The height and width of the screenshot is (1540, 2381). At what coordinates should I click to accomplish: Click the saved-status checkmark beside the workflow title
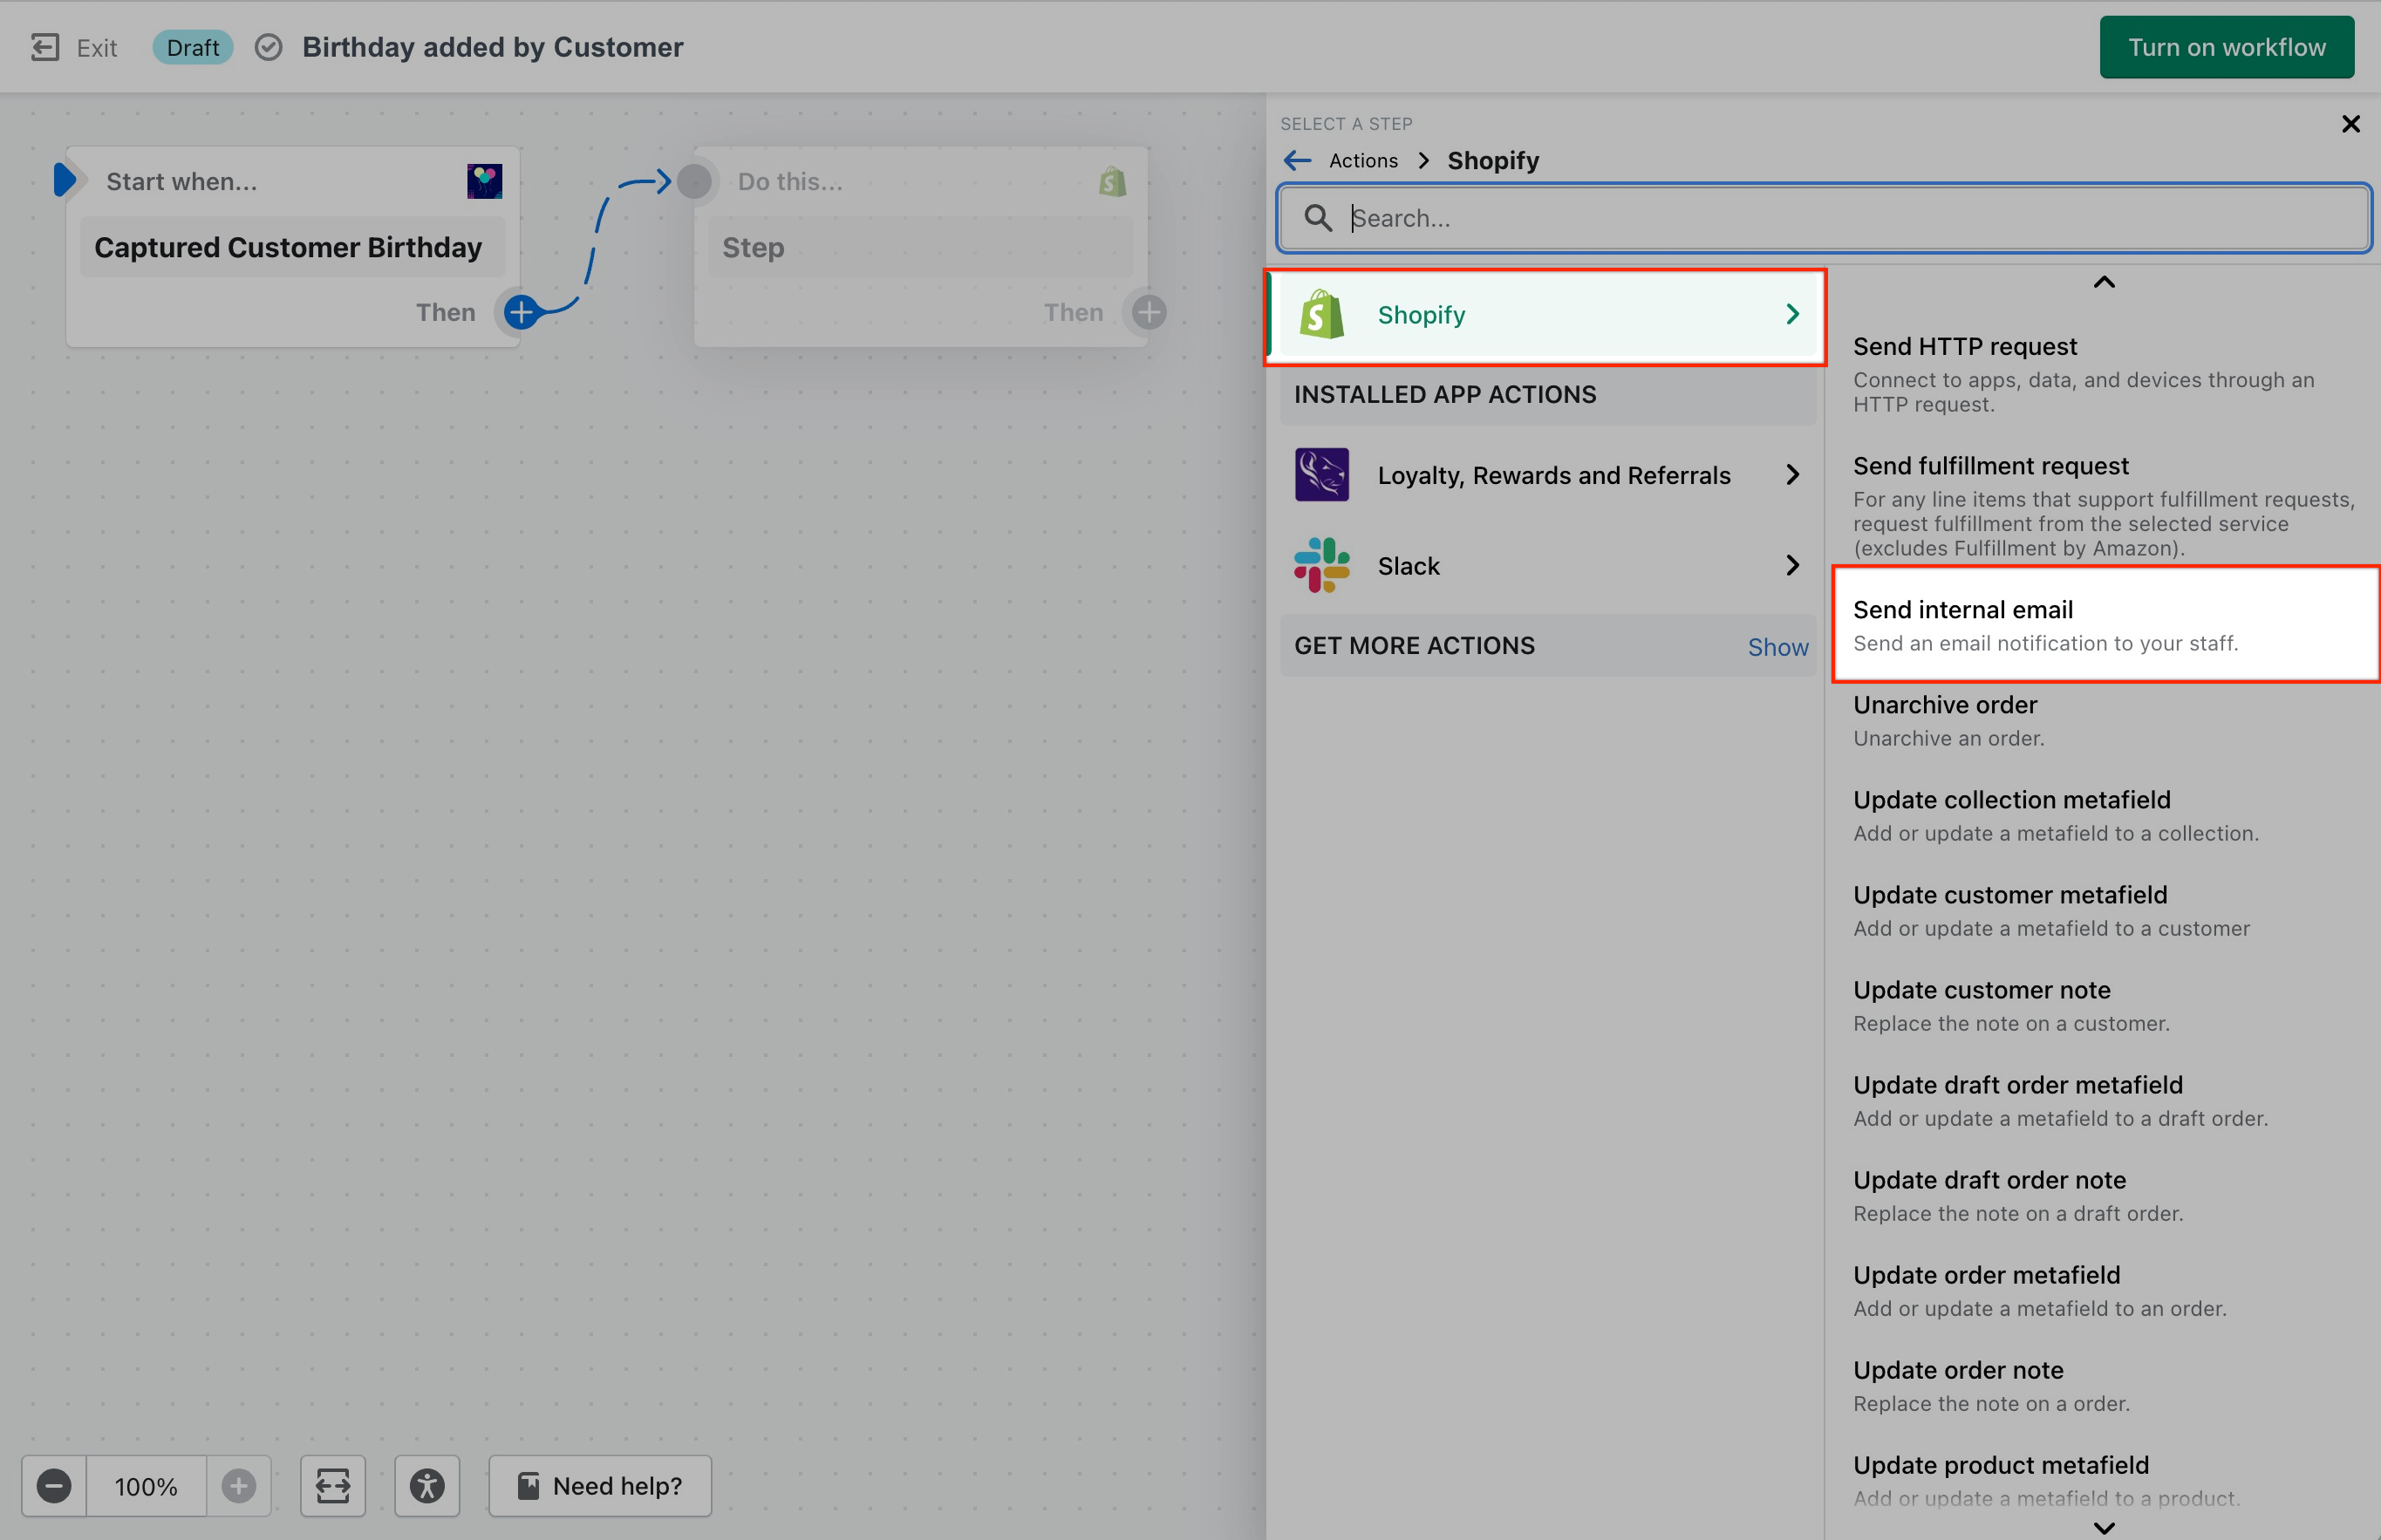point(268,47)
